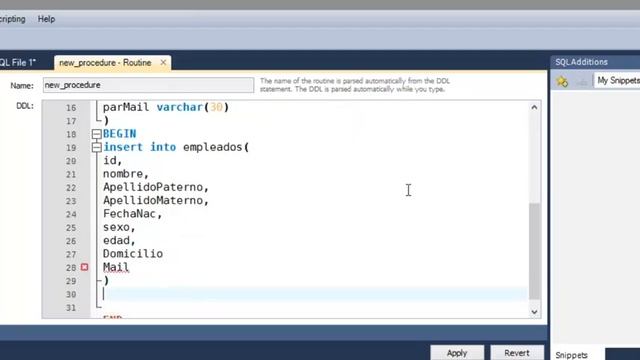640x360 pixels.
Task: Click the faded icon beside the star icon
Action: [x=582, y=82]
